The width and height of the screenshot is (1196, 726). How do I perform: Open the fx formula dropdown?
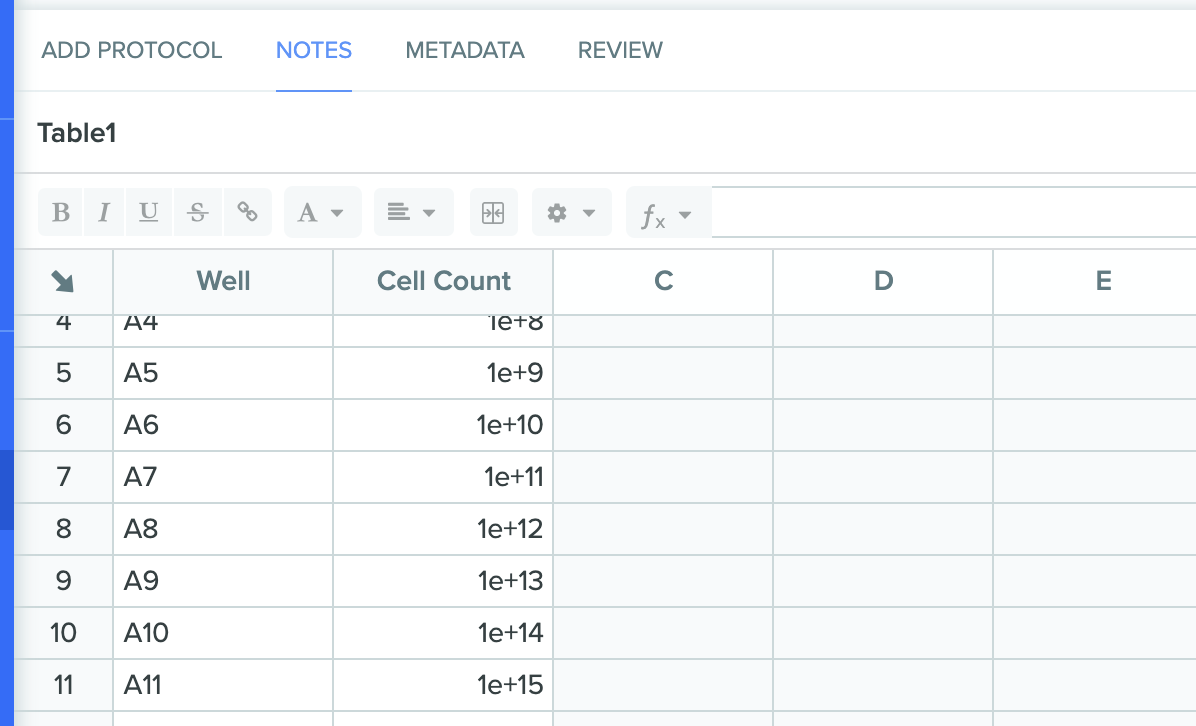point(668,212)
